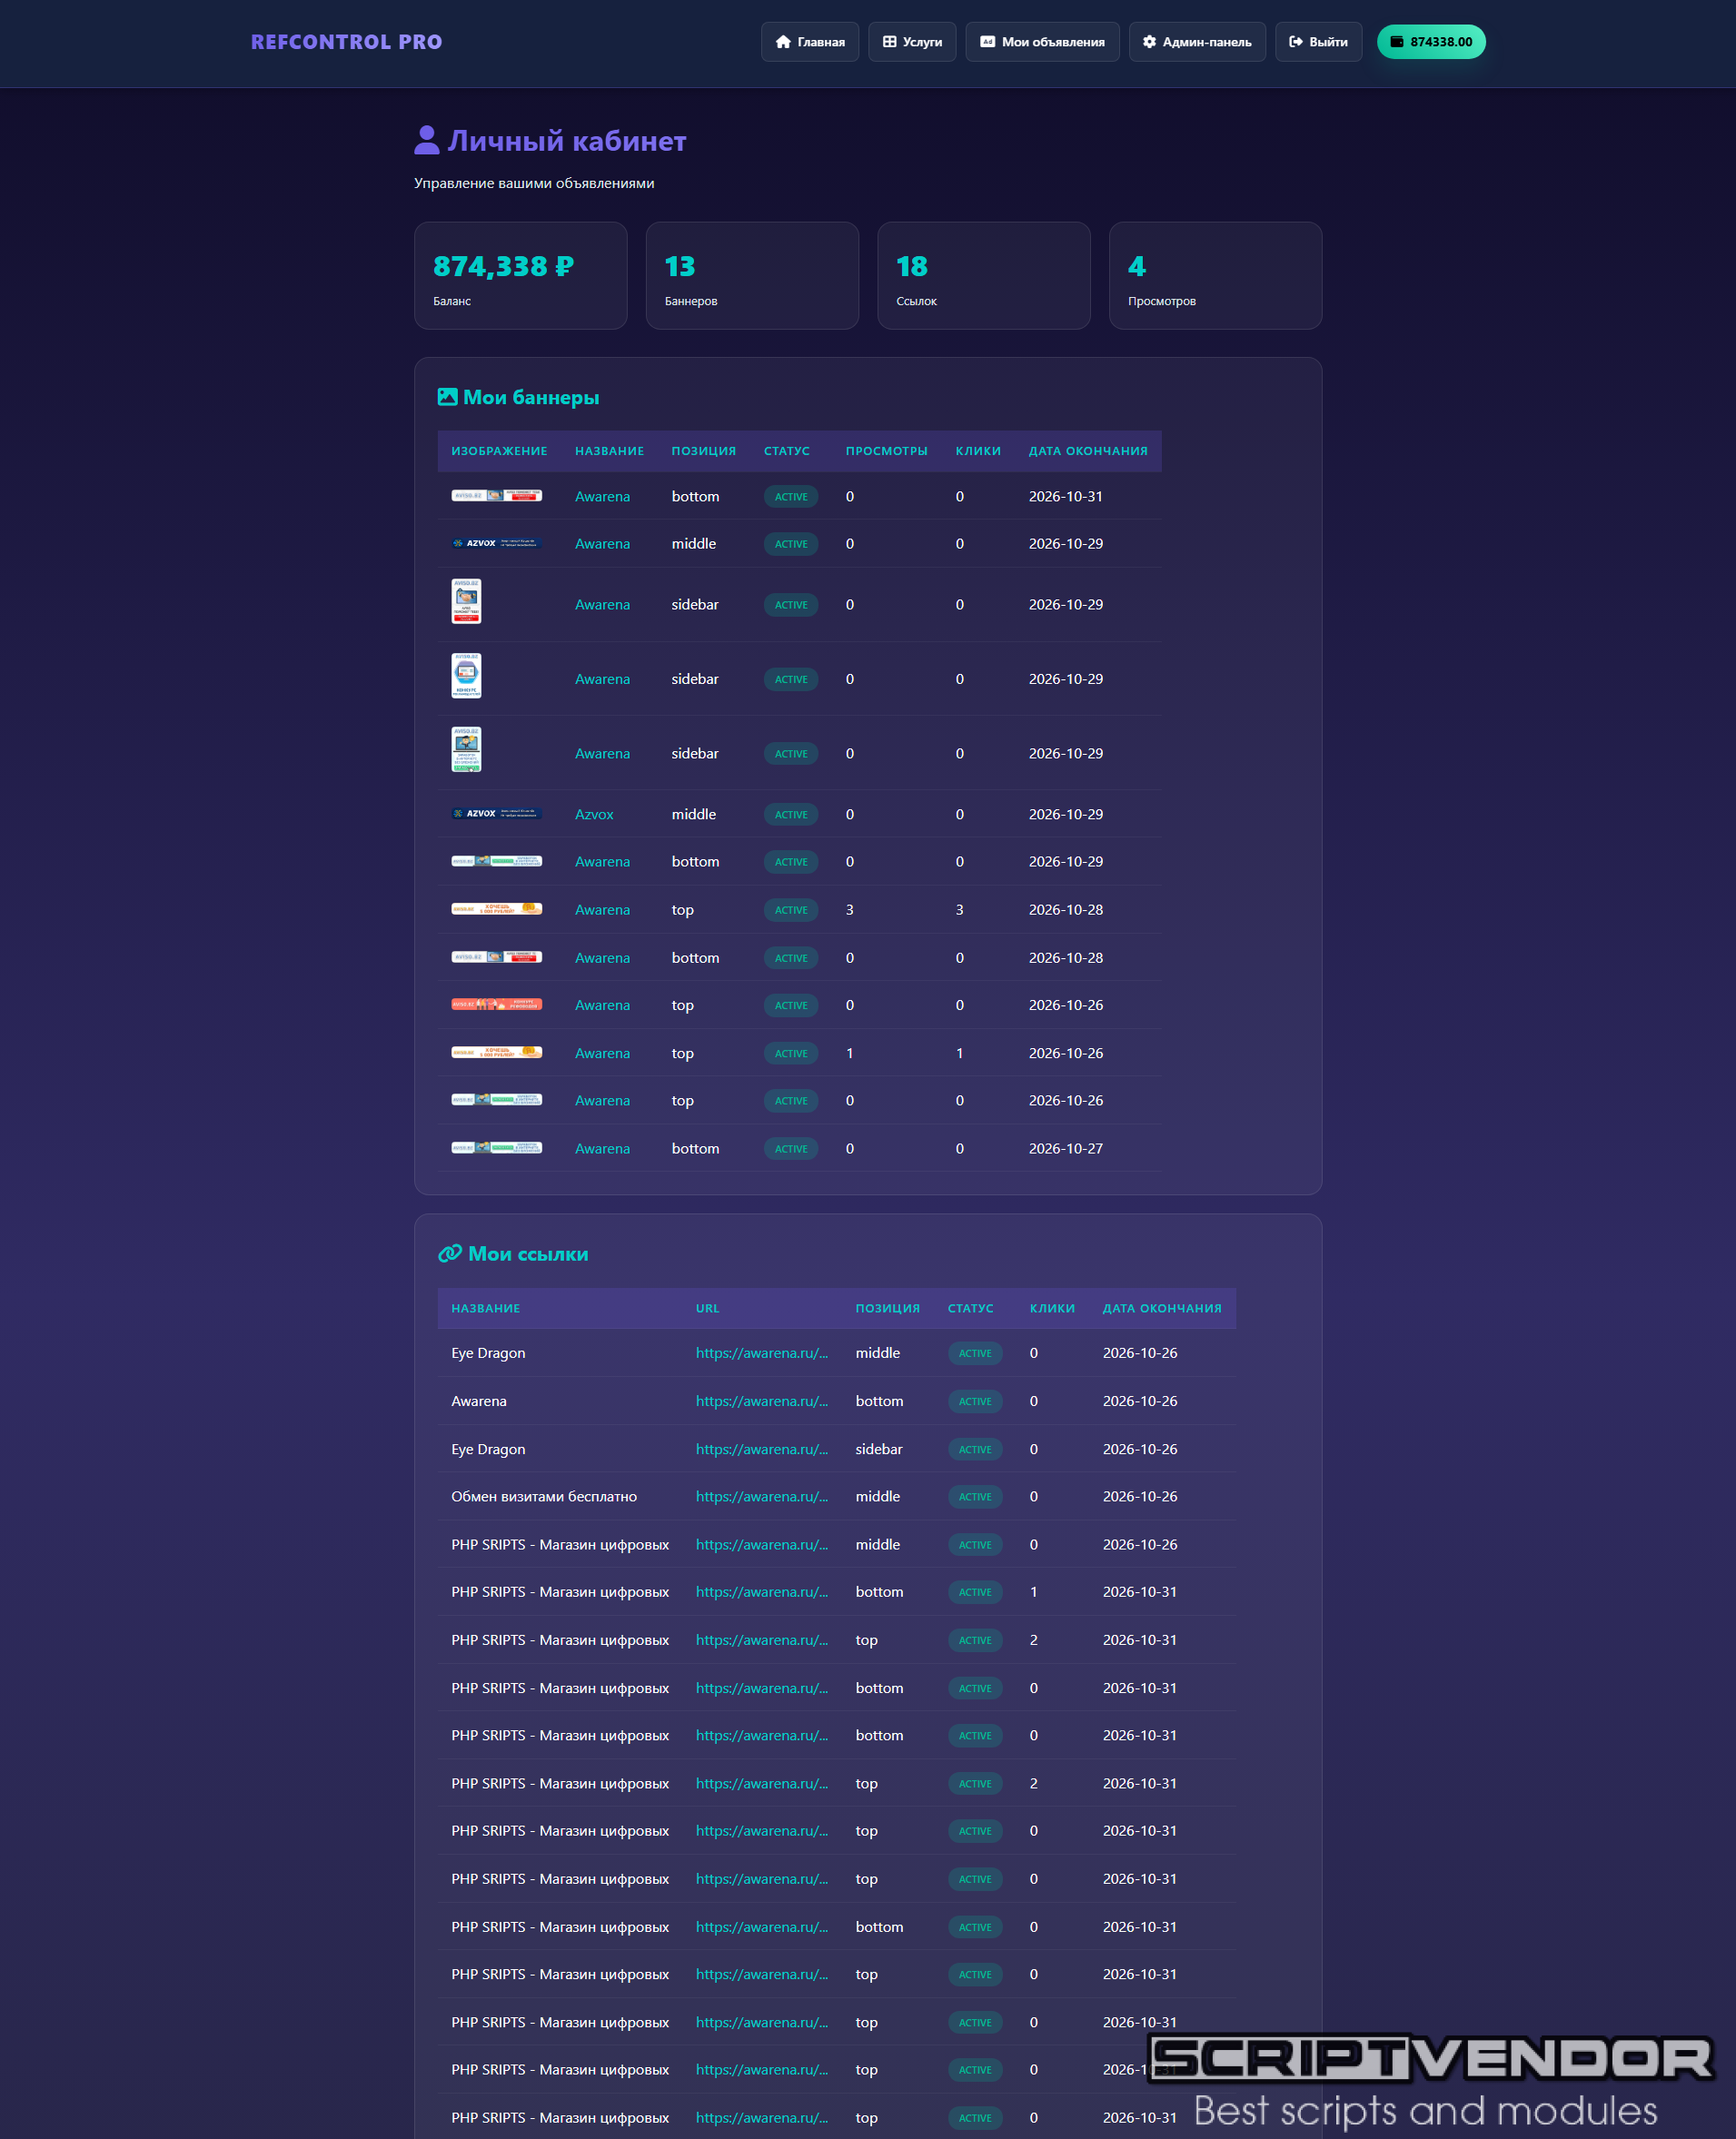1736x2139 pixels.
Task: Click the ad icon in Мои объявления
Action: point(987,42)
